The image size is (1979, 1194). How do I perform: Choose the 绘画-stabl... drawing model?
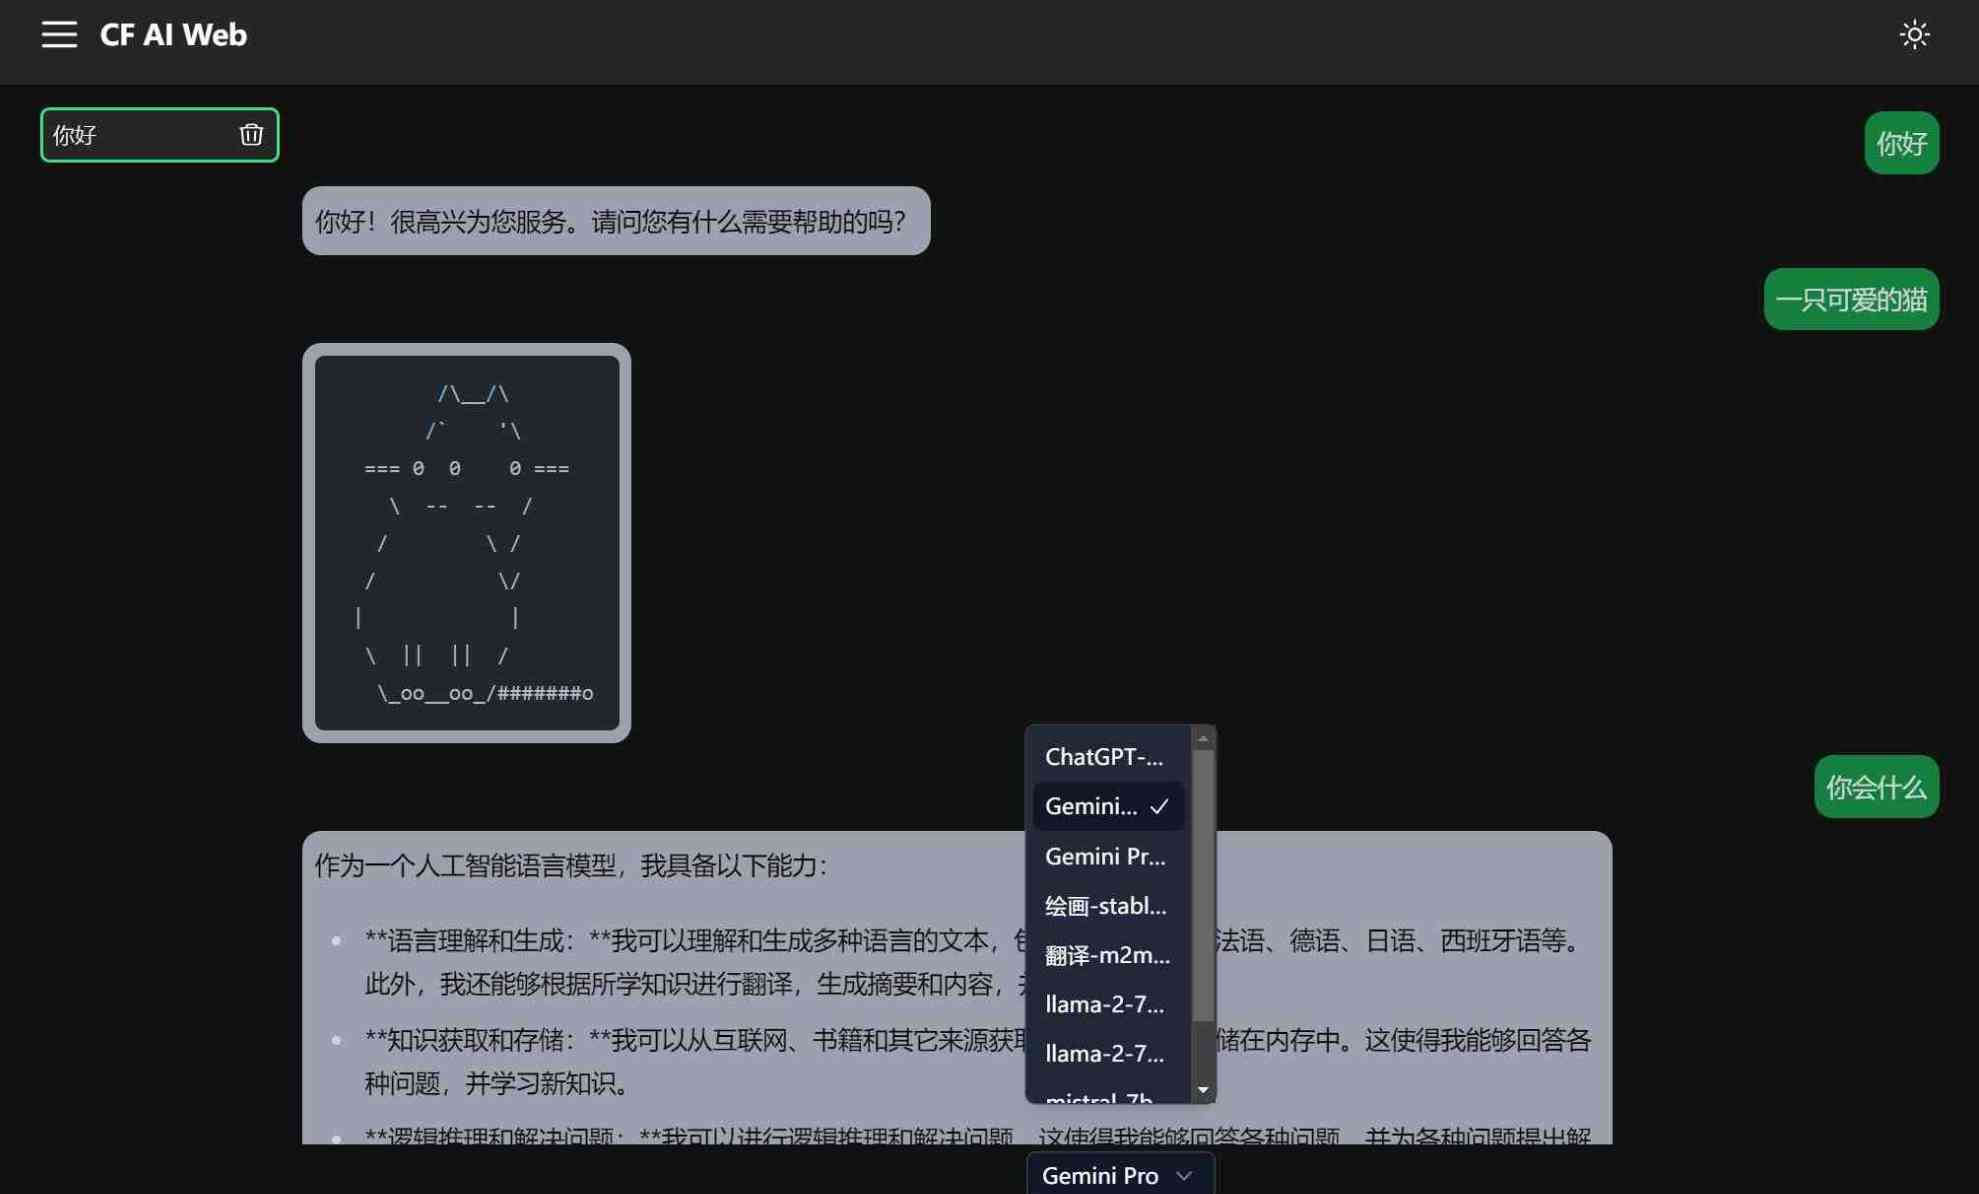1107,905
